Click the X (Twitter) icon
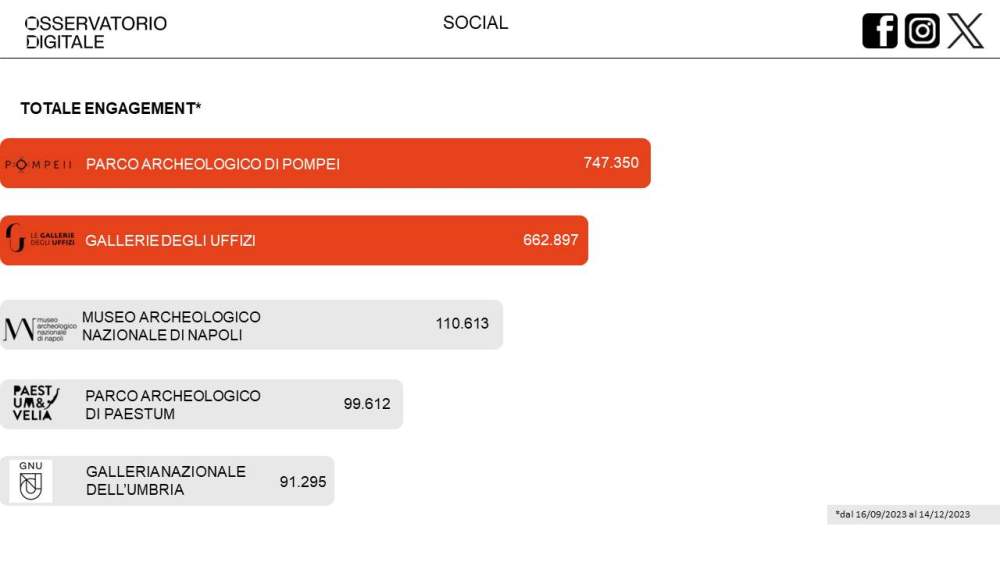1000x562 pixels. click(965, 31)
